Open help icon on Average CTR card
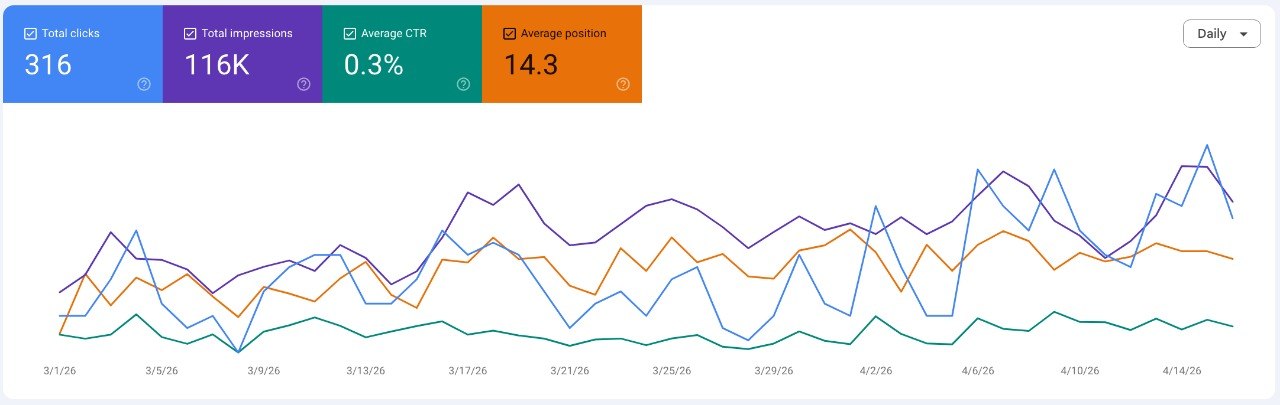The image size is (1280, 405). coord(463,84)
